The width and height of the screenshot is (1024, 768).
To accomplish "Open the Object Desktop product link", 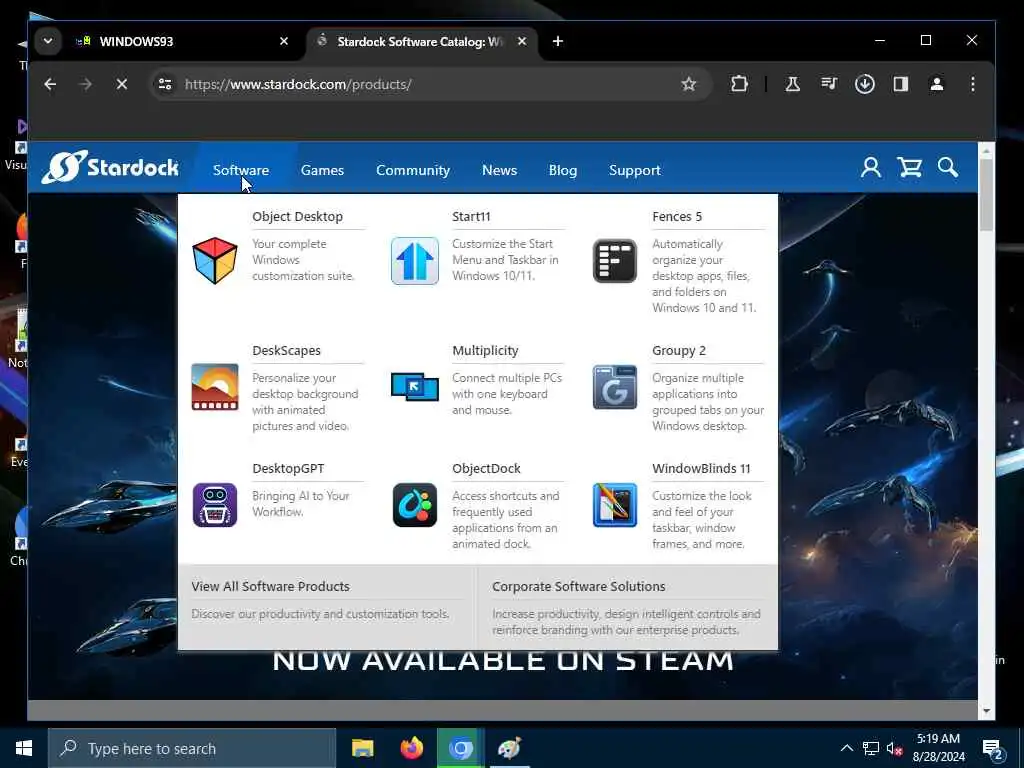I will pyautogui.click(x=297, y=216).
